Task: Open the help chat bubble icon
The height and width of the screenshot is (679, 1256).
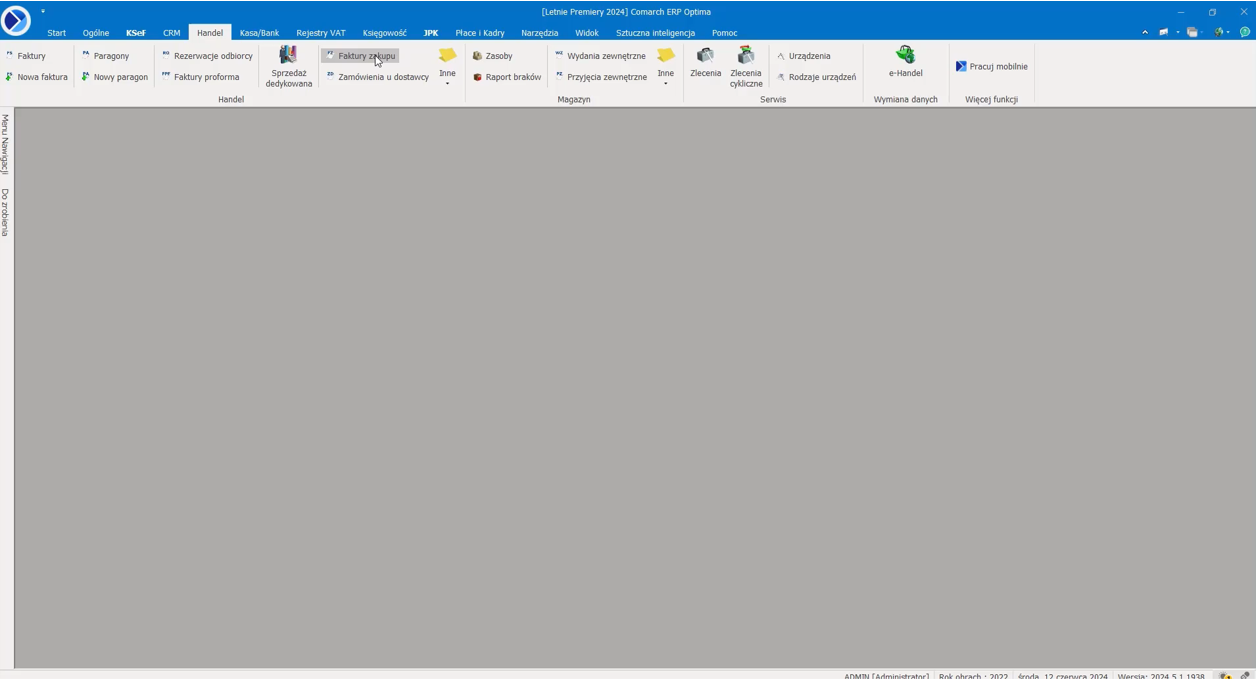Action: (x=1245, y=32)
